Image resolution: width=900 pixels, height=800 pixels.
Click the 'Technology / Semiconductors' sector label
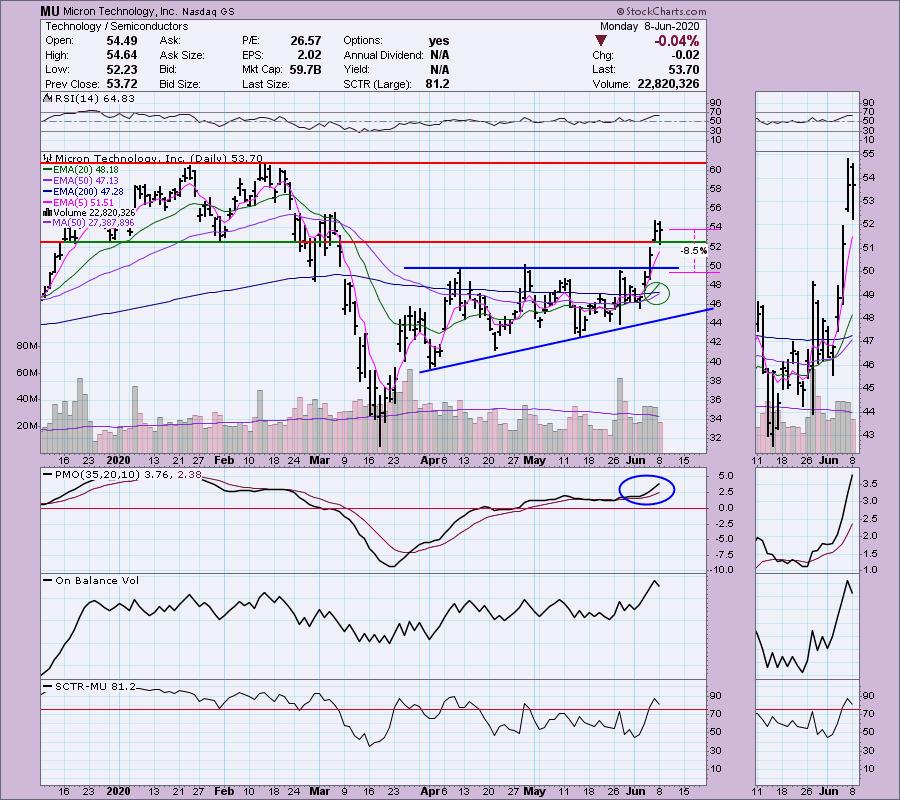(x=117, y=26)
